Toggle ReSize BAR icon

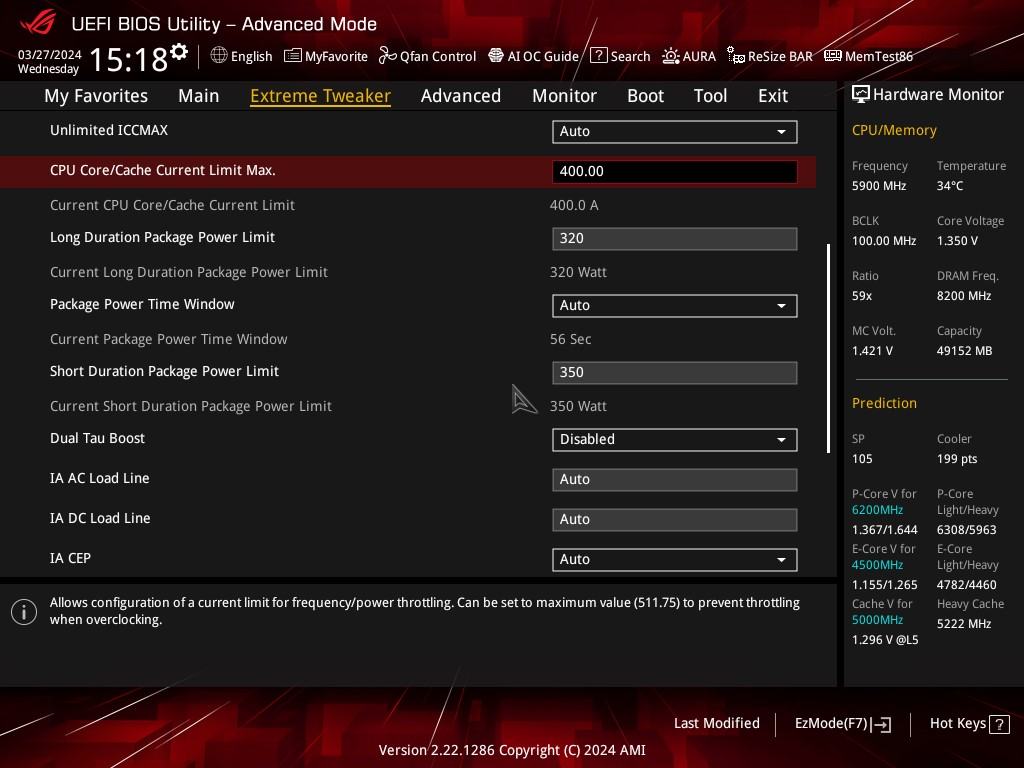pyautogui.click(x=735, y=56)
